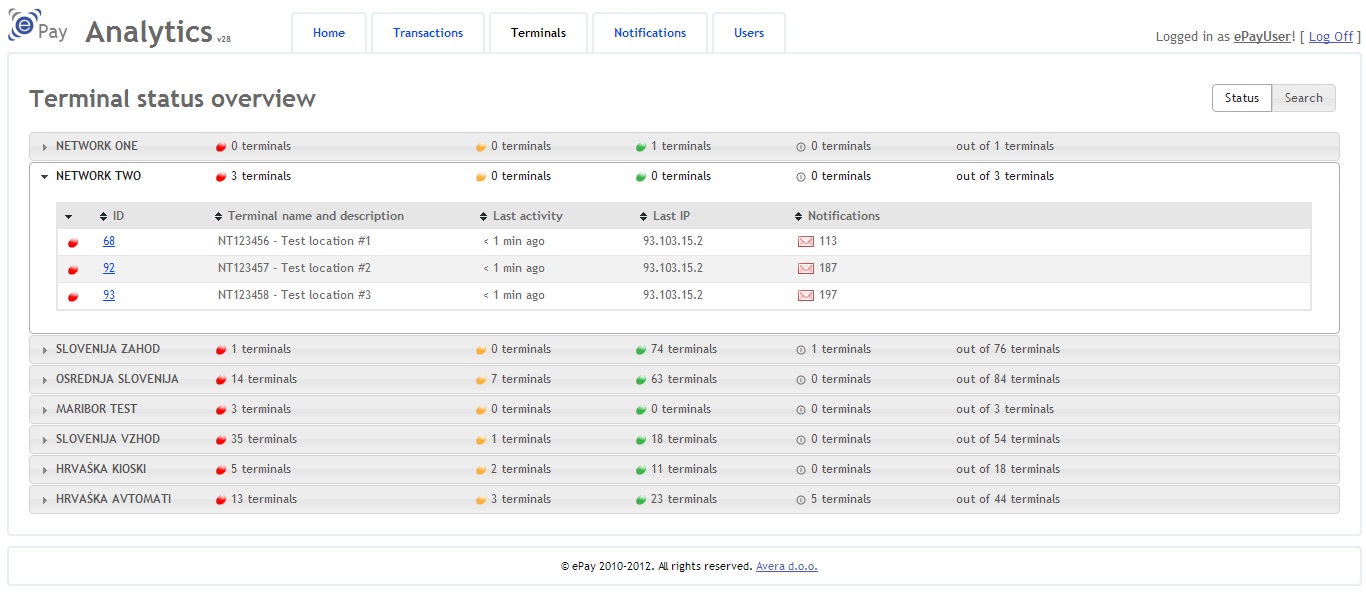The image size is (1366, 594).
Task: Click last activity time for terminal 93
Action: (x=514, y=295)
